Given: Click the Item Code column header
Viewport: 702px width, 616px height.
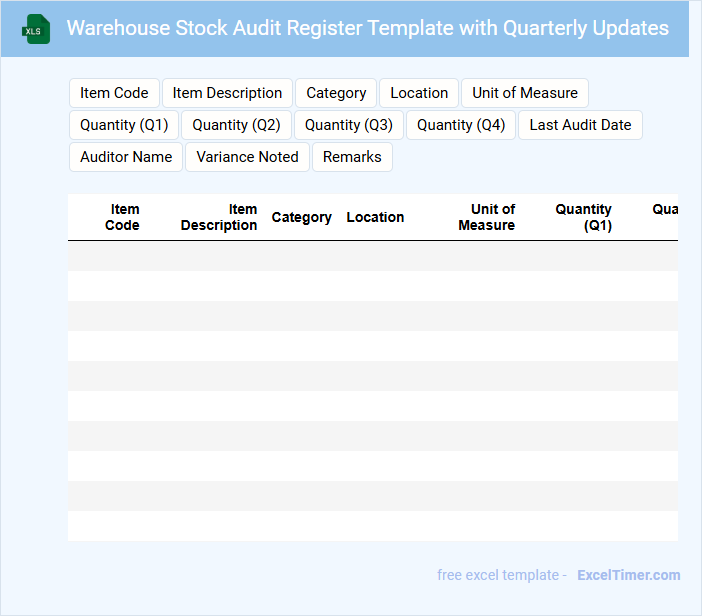Looking at the screenshot, I should coord(122,217).
